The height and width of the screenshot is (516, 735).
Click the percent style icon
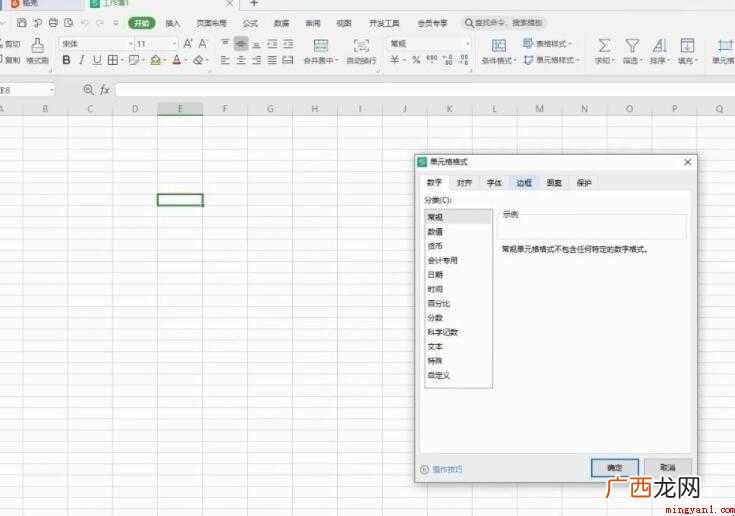[x=416, y=60]
